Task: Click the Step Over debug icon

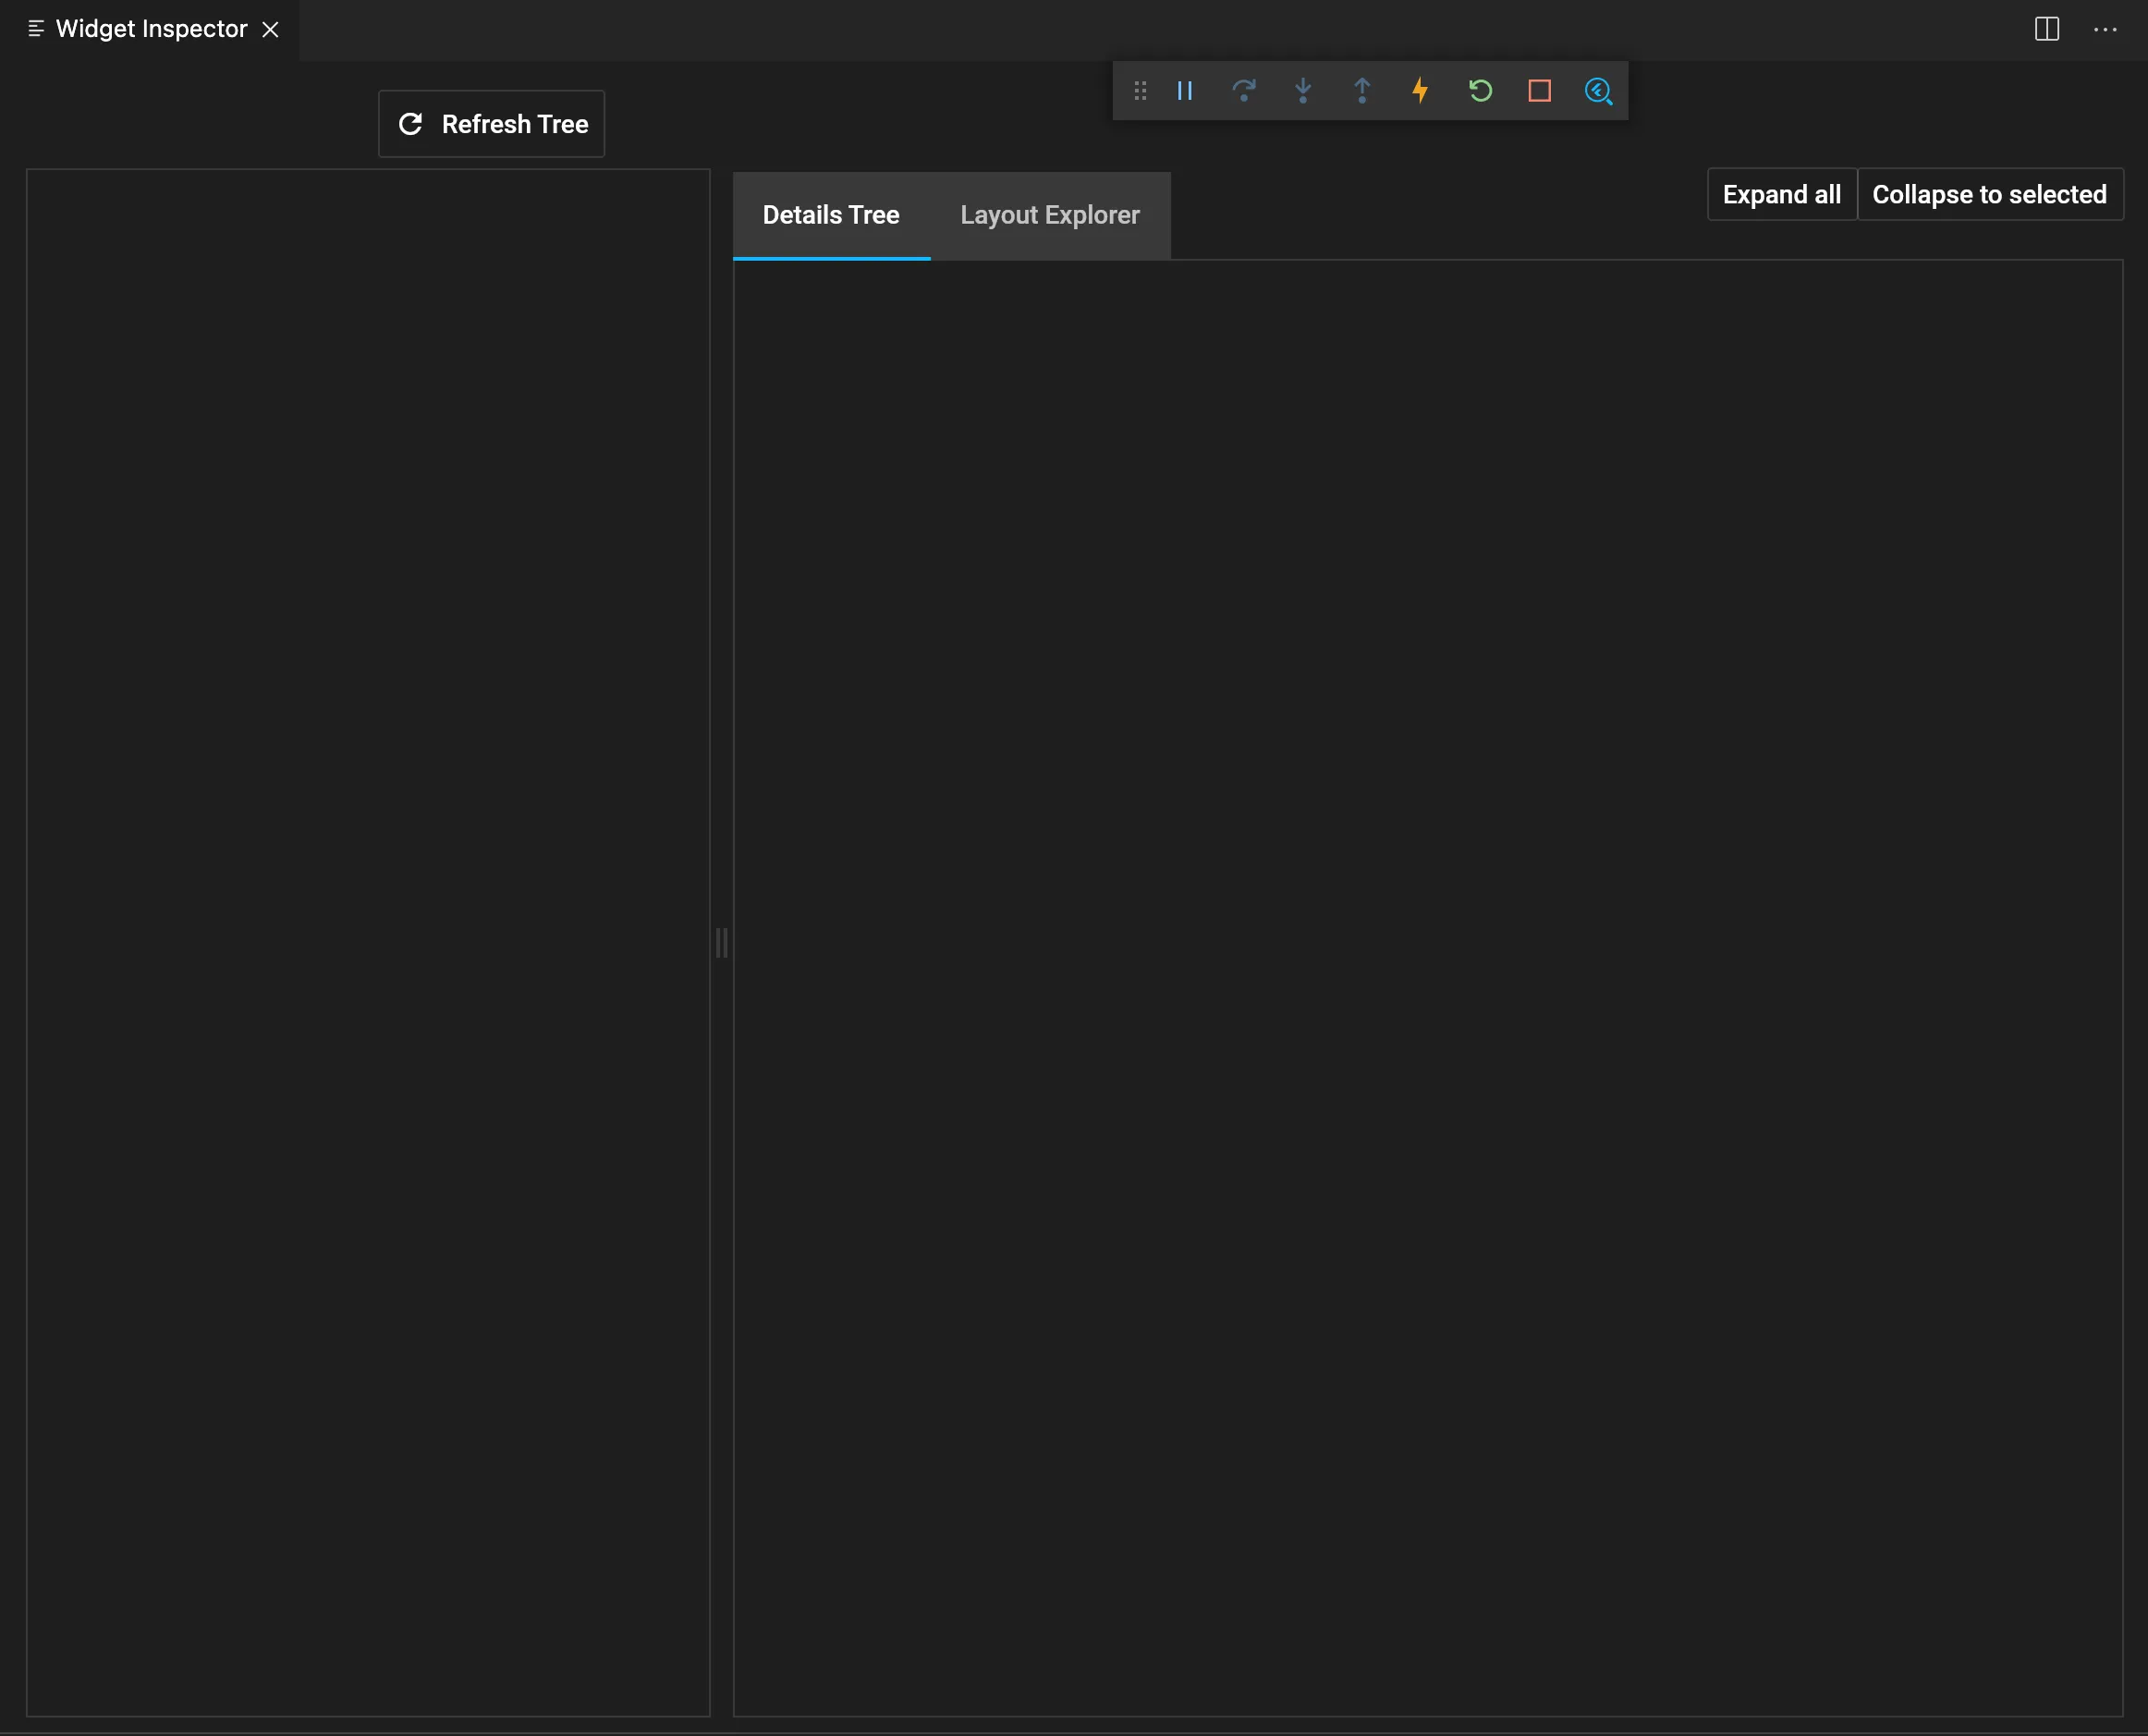Action: click(1244, 91)
